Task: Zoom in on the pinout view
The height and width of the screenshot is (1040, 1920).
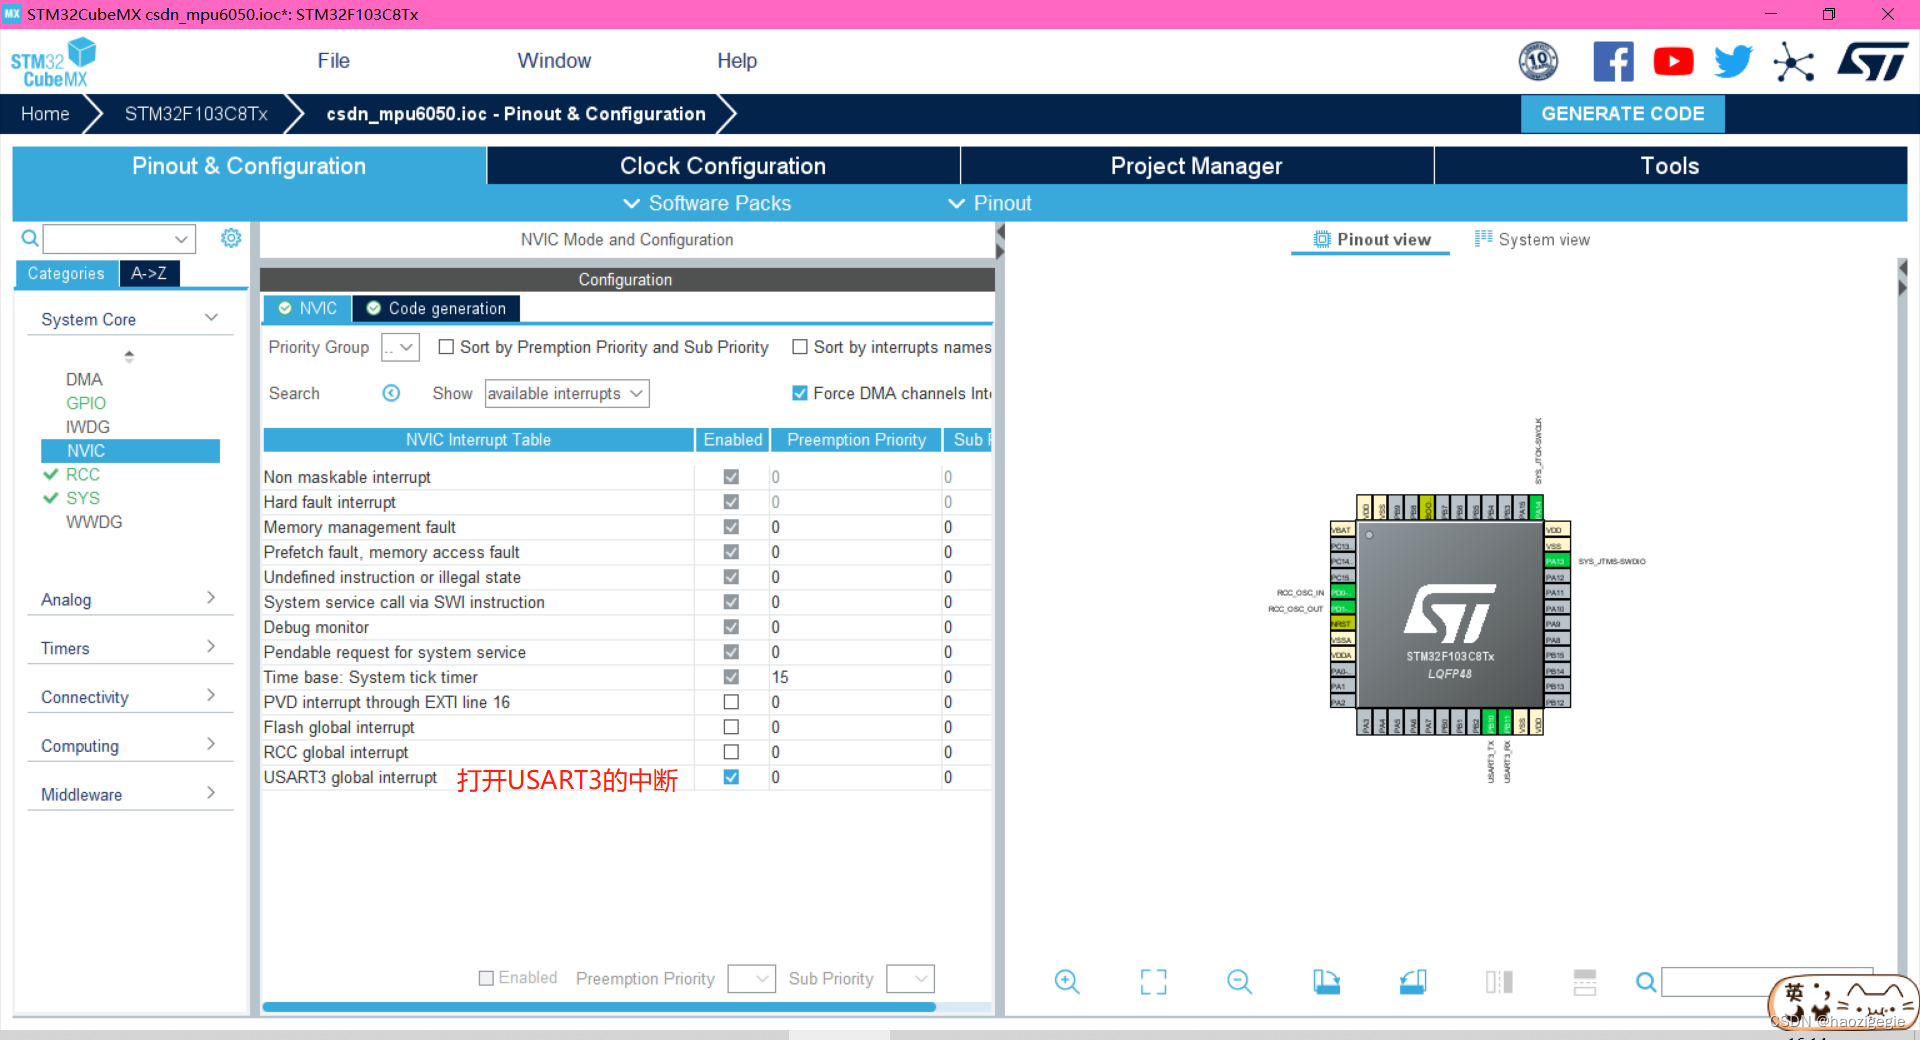Action: click(1067, 982)
